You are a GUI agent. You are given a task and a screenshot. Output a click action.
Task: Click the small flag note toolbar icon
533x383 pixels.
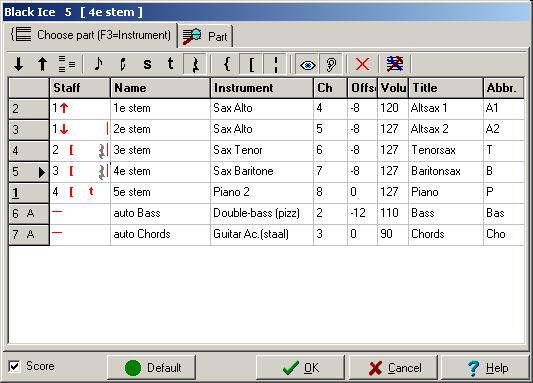123,64
